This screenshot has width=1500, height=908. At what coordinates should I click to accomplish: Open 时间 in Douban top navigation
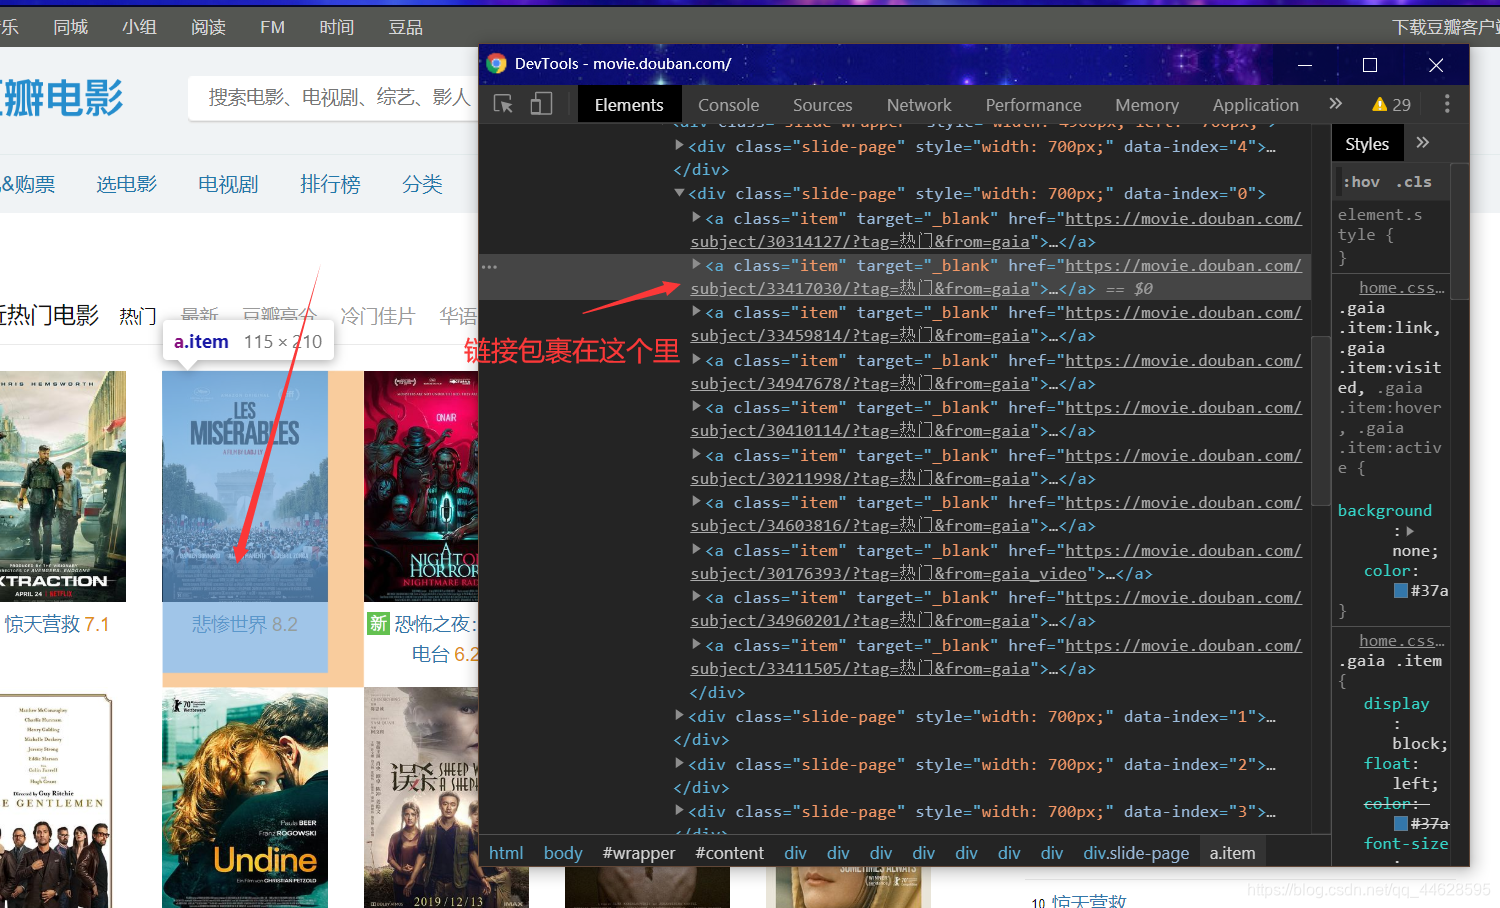(337, 27)
